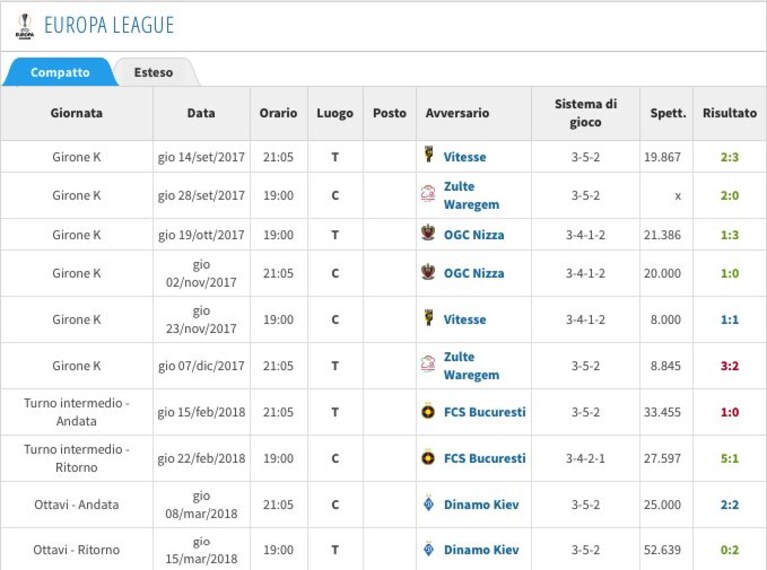Open the Zulte Waregem link for the 07/dic/2017 match
Viewport: 767px width, 570px height.
pyautogui.click(x=472, y=366)
